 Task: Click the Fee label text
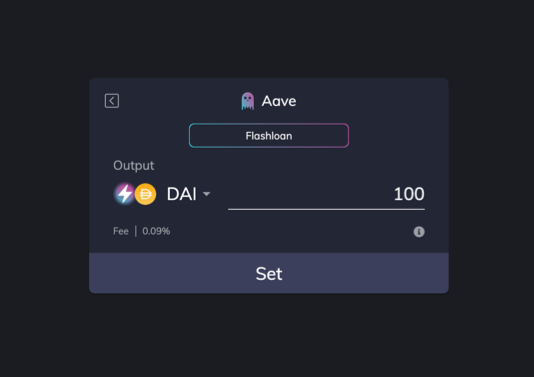pyautogui.click(x=121, y=231)
